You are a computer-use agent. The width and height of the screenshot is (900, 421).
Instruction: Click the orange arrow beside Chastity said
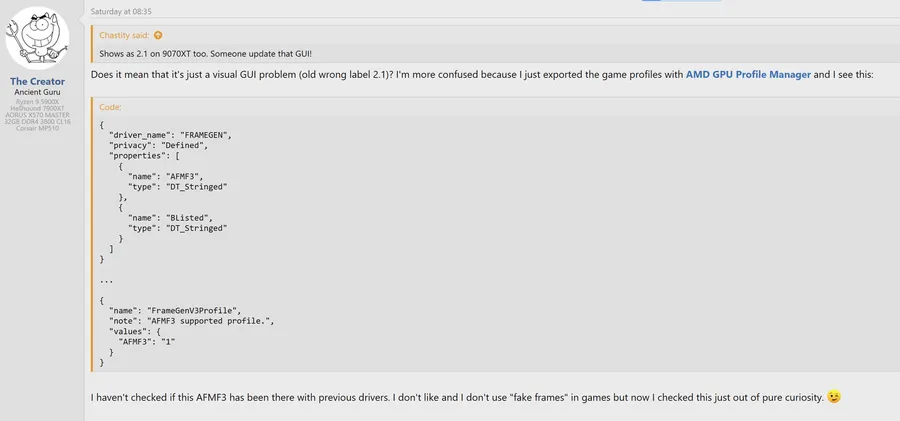click(158, 35)
